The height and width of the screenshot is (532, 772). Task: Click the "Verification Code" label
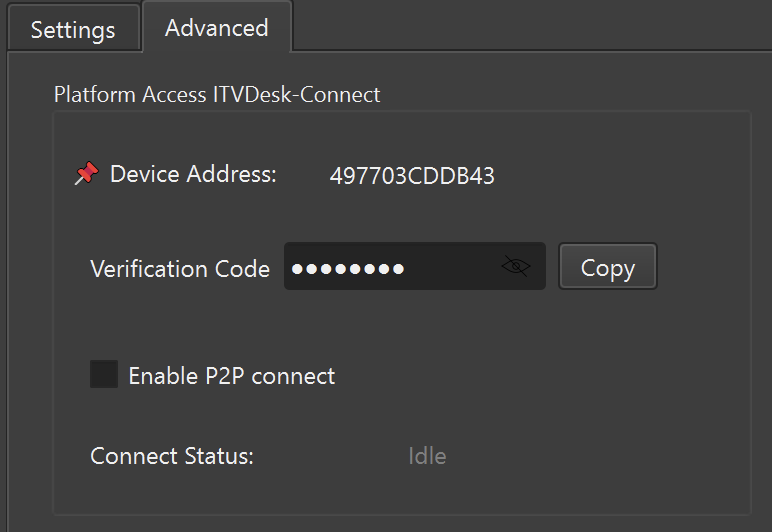tap(180, 268)
